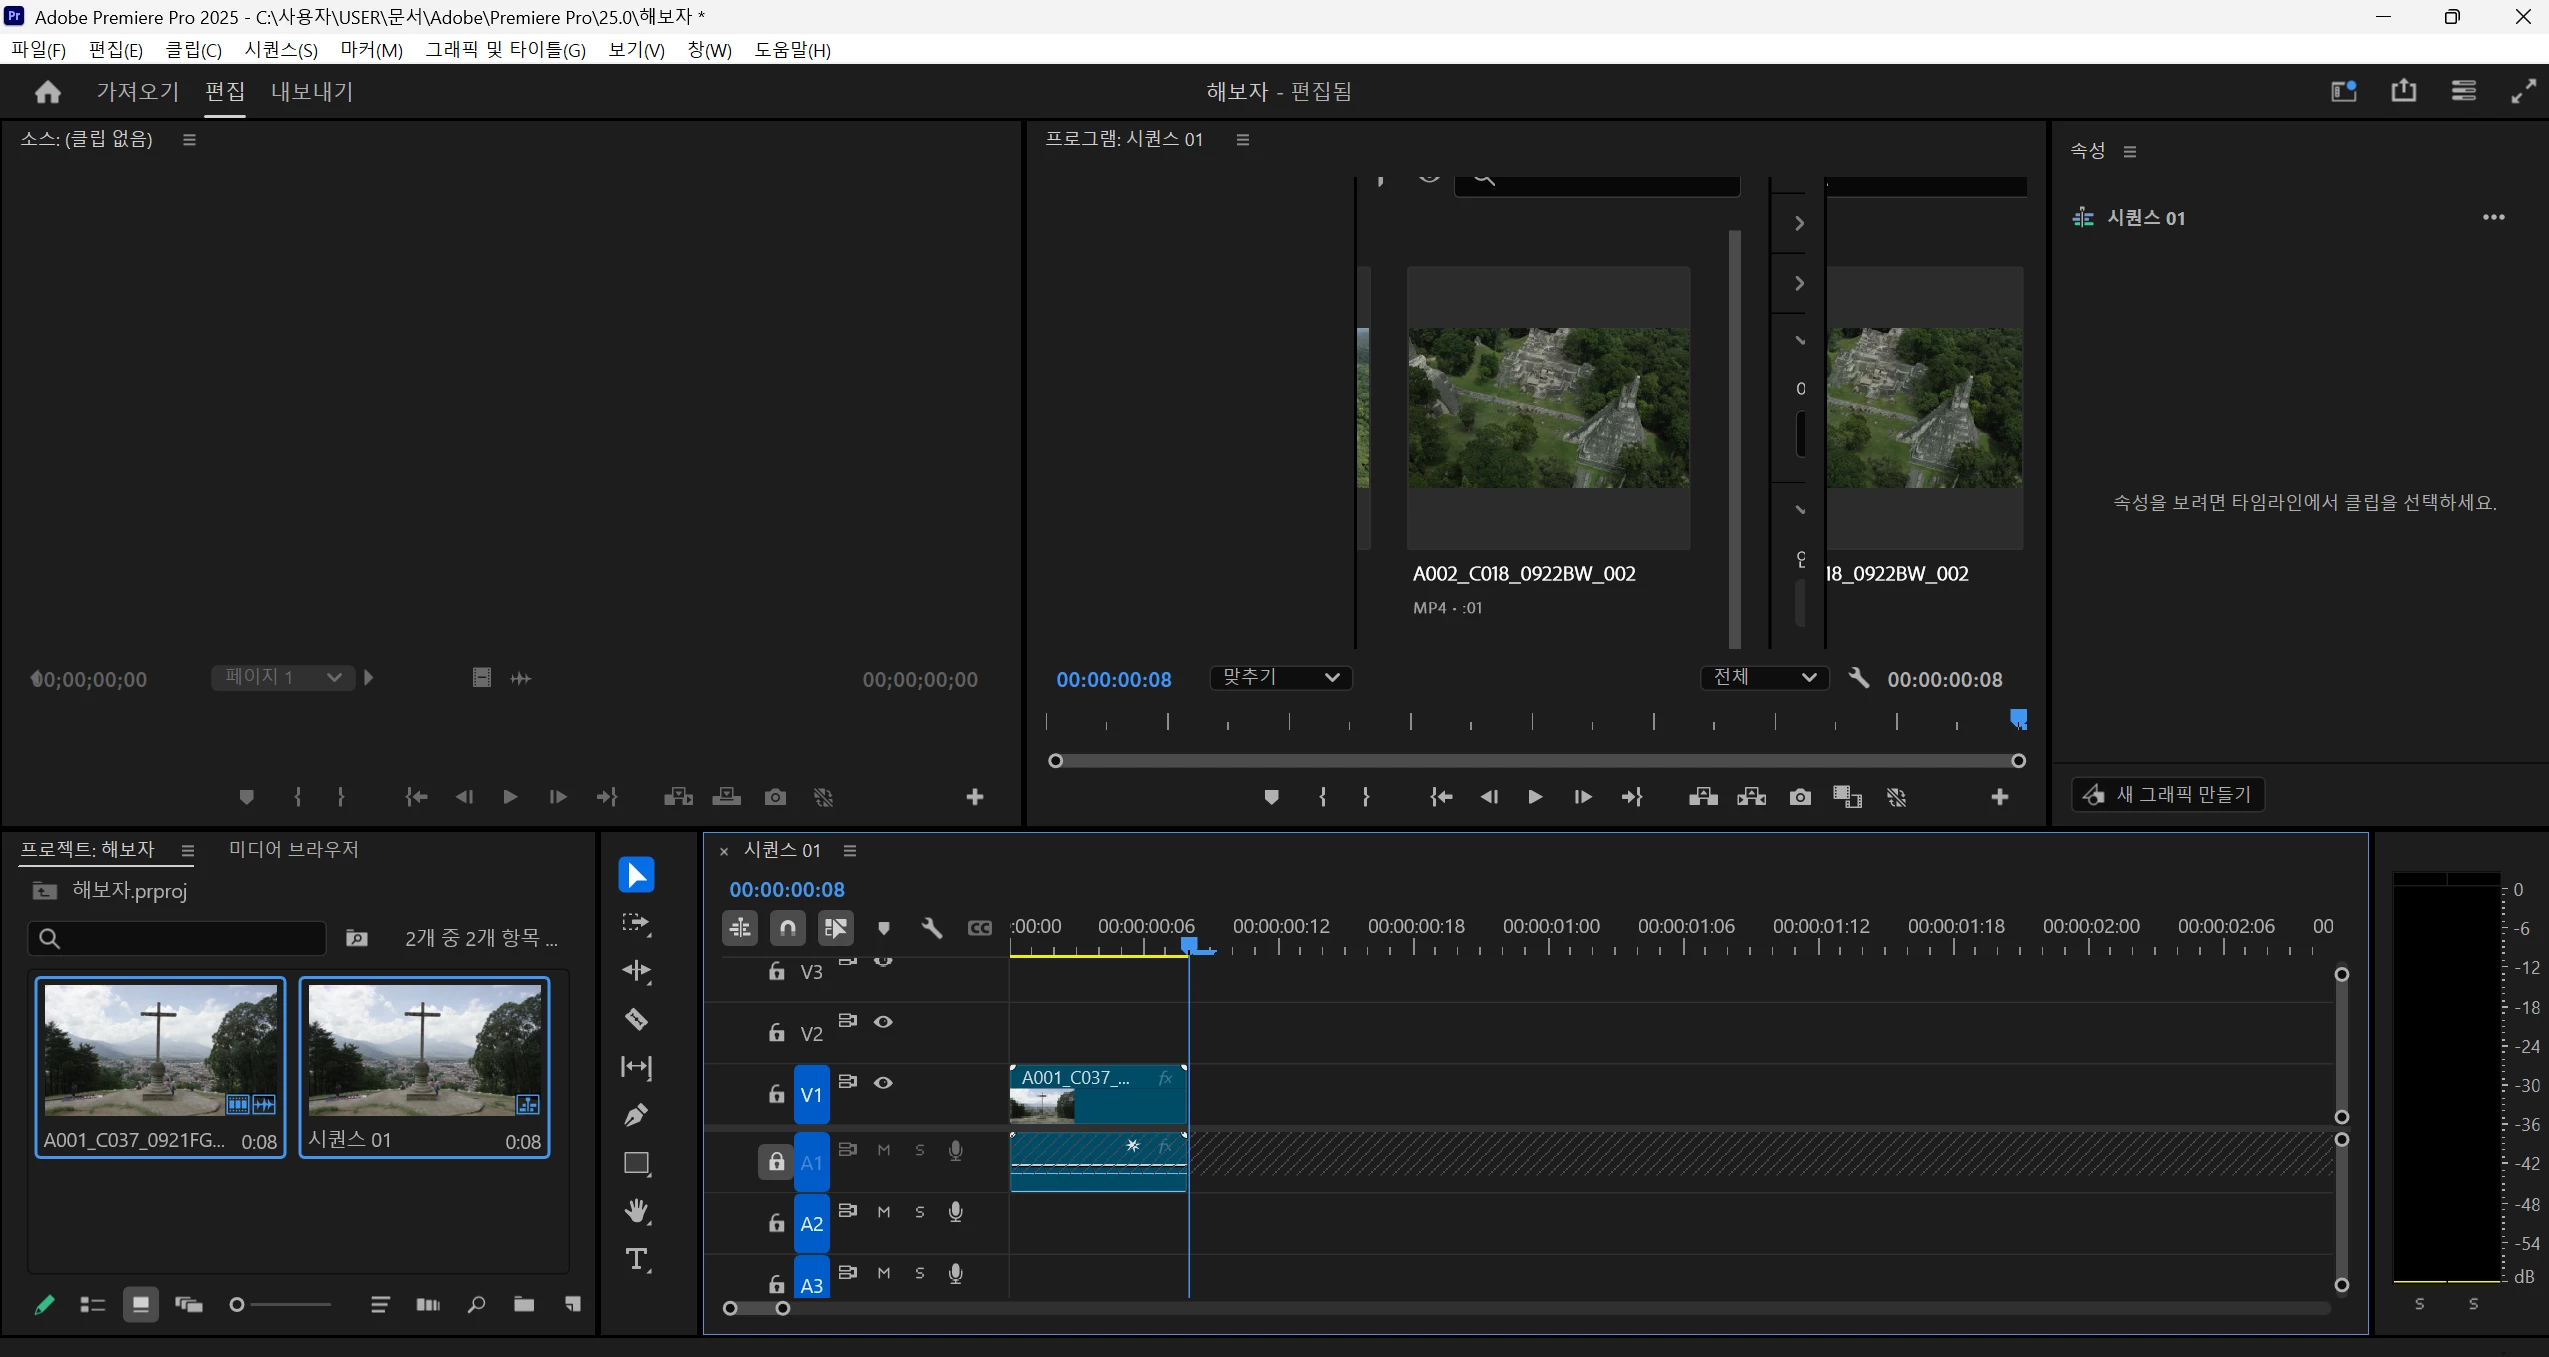Screen dimensions: 2549x1357
Task: Select the Razor tool
Action: (636, 1019)
